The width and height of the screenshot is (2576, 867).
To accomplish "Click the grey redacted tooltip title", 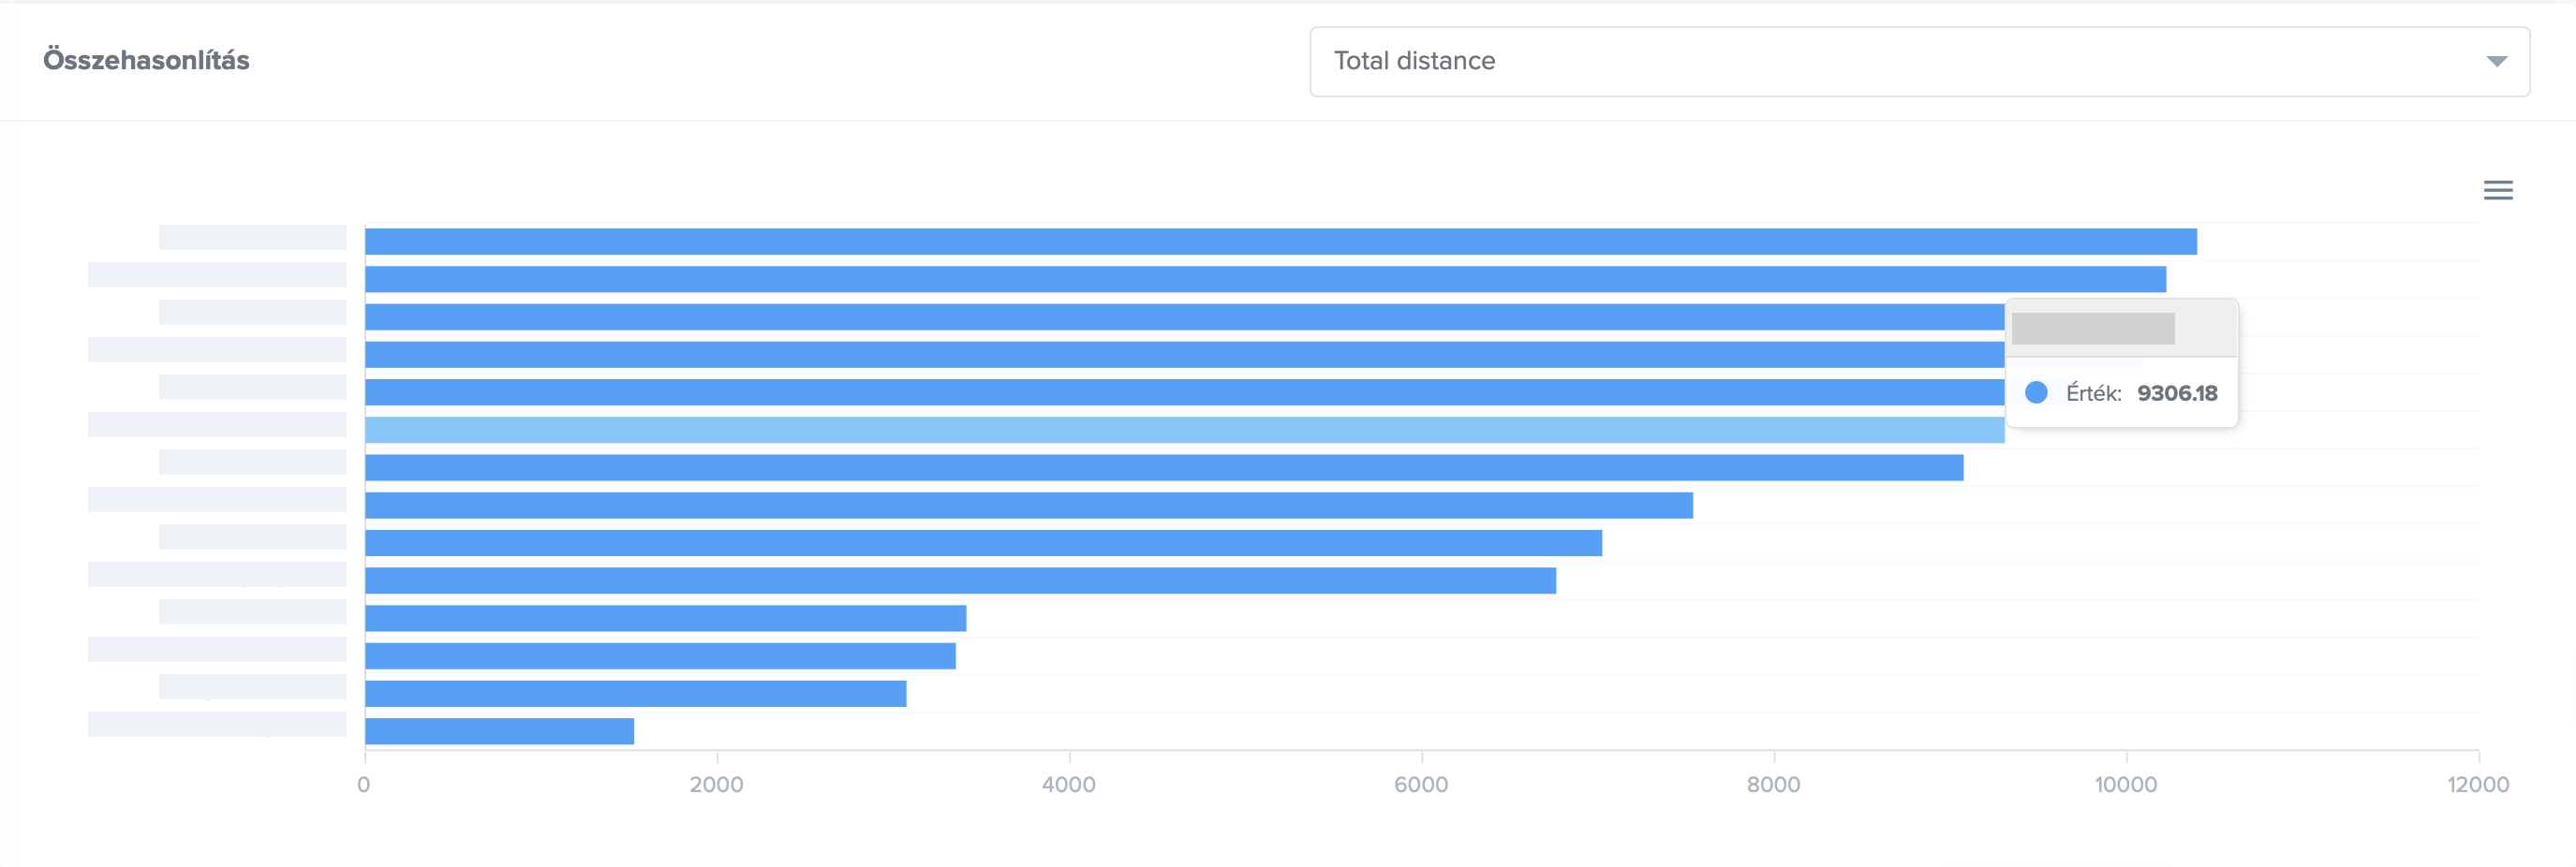I will tap(2092, 328).
